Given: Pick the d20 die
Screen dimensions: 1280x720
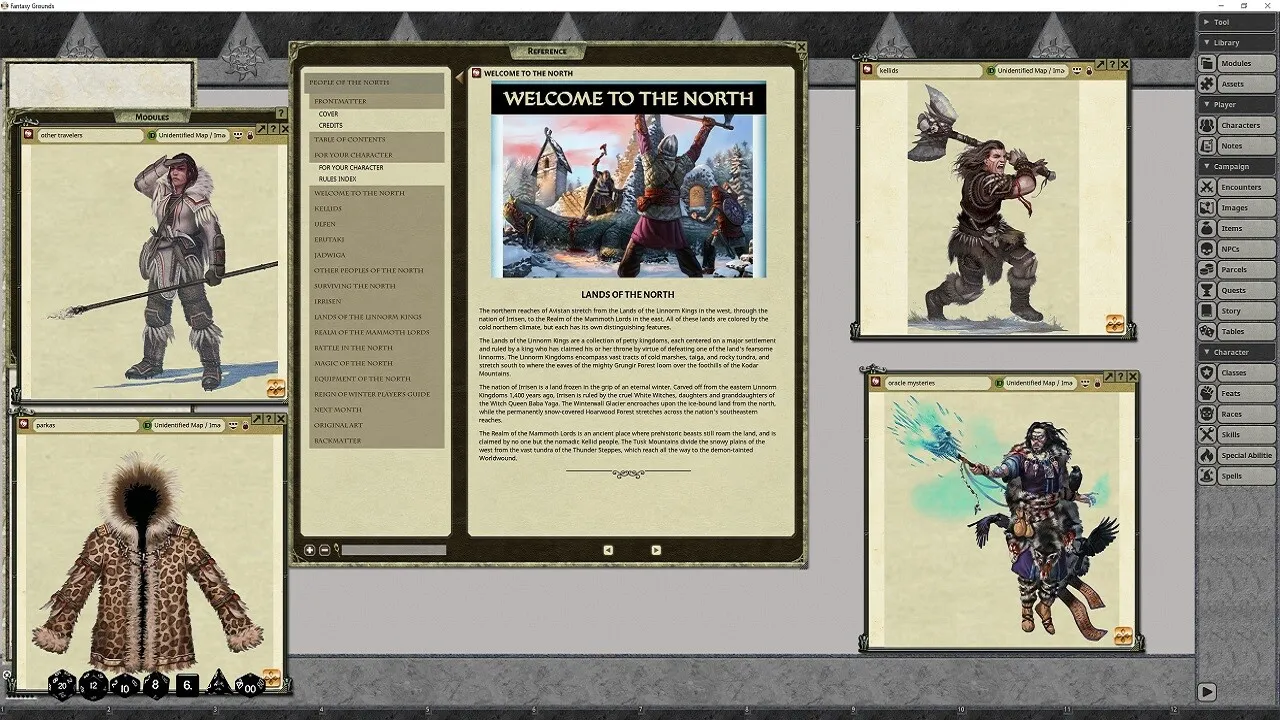Looking at the screenshot, I should coord(62,685).
